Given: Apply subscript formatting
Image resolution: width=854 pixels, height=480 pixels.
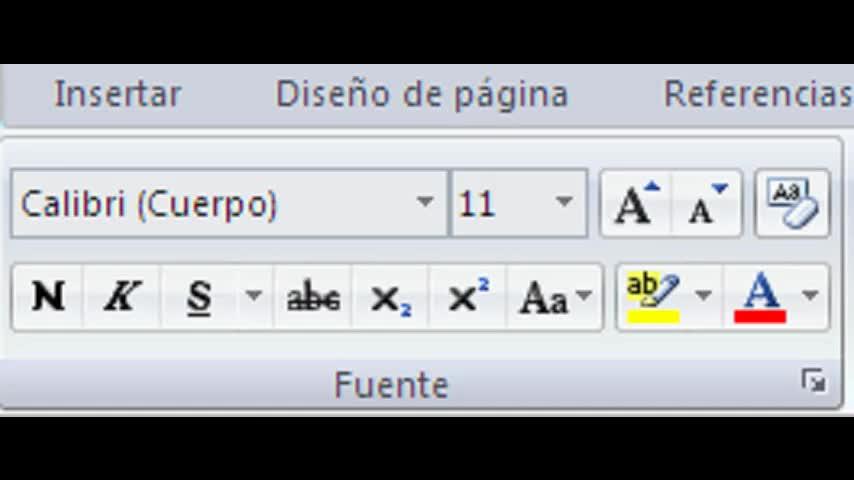Looking at the screenshot, I should [390, 298].
